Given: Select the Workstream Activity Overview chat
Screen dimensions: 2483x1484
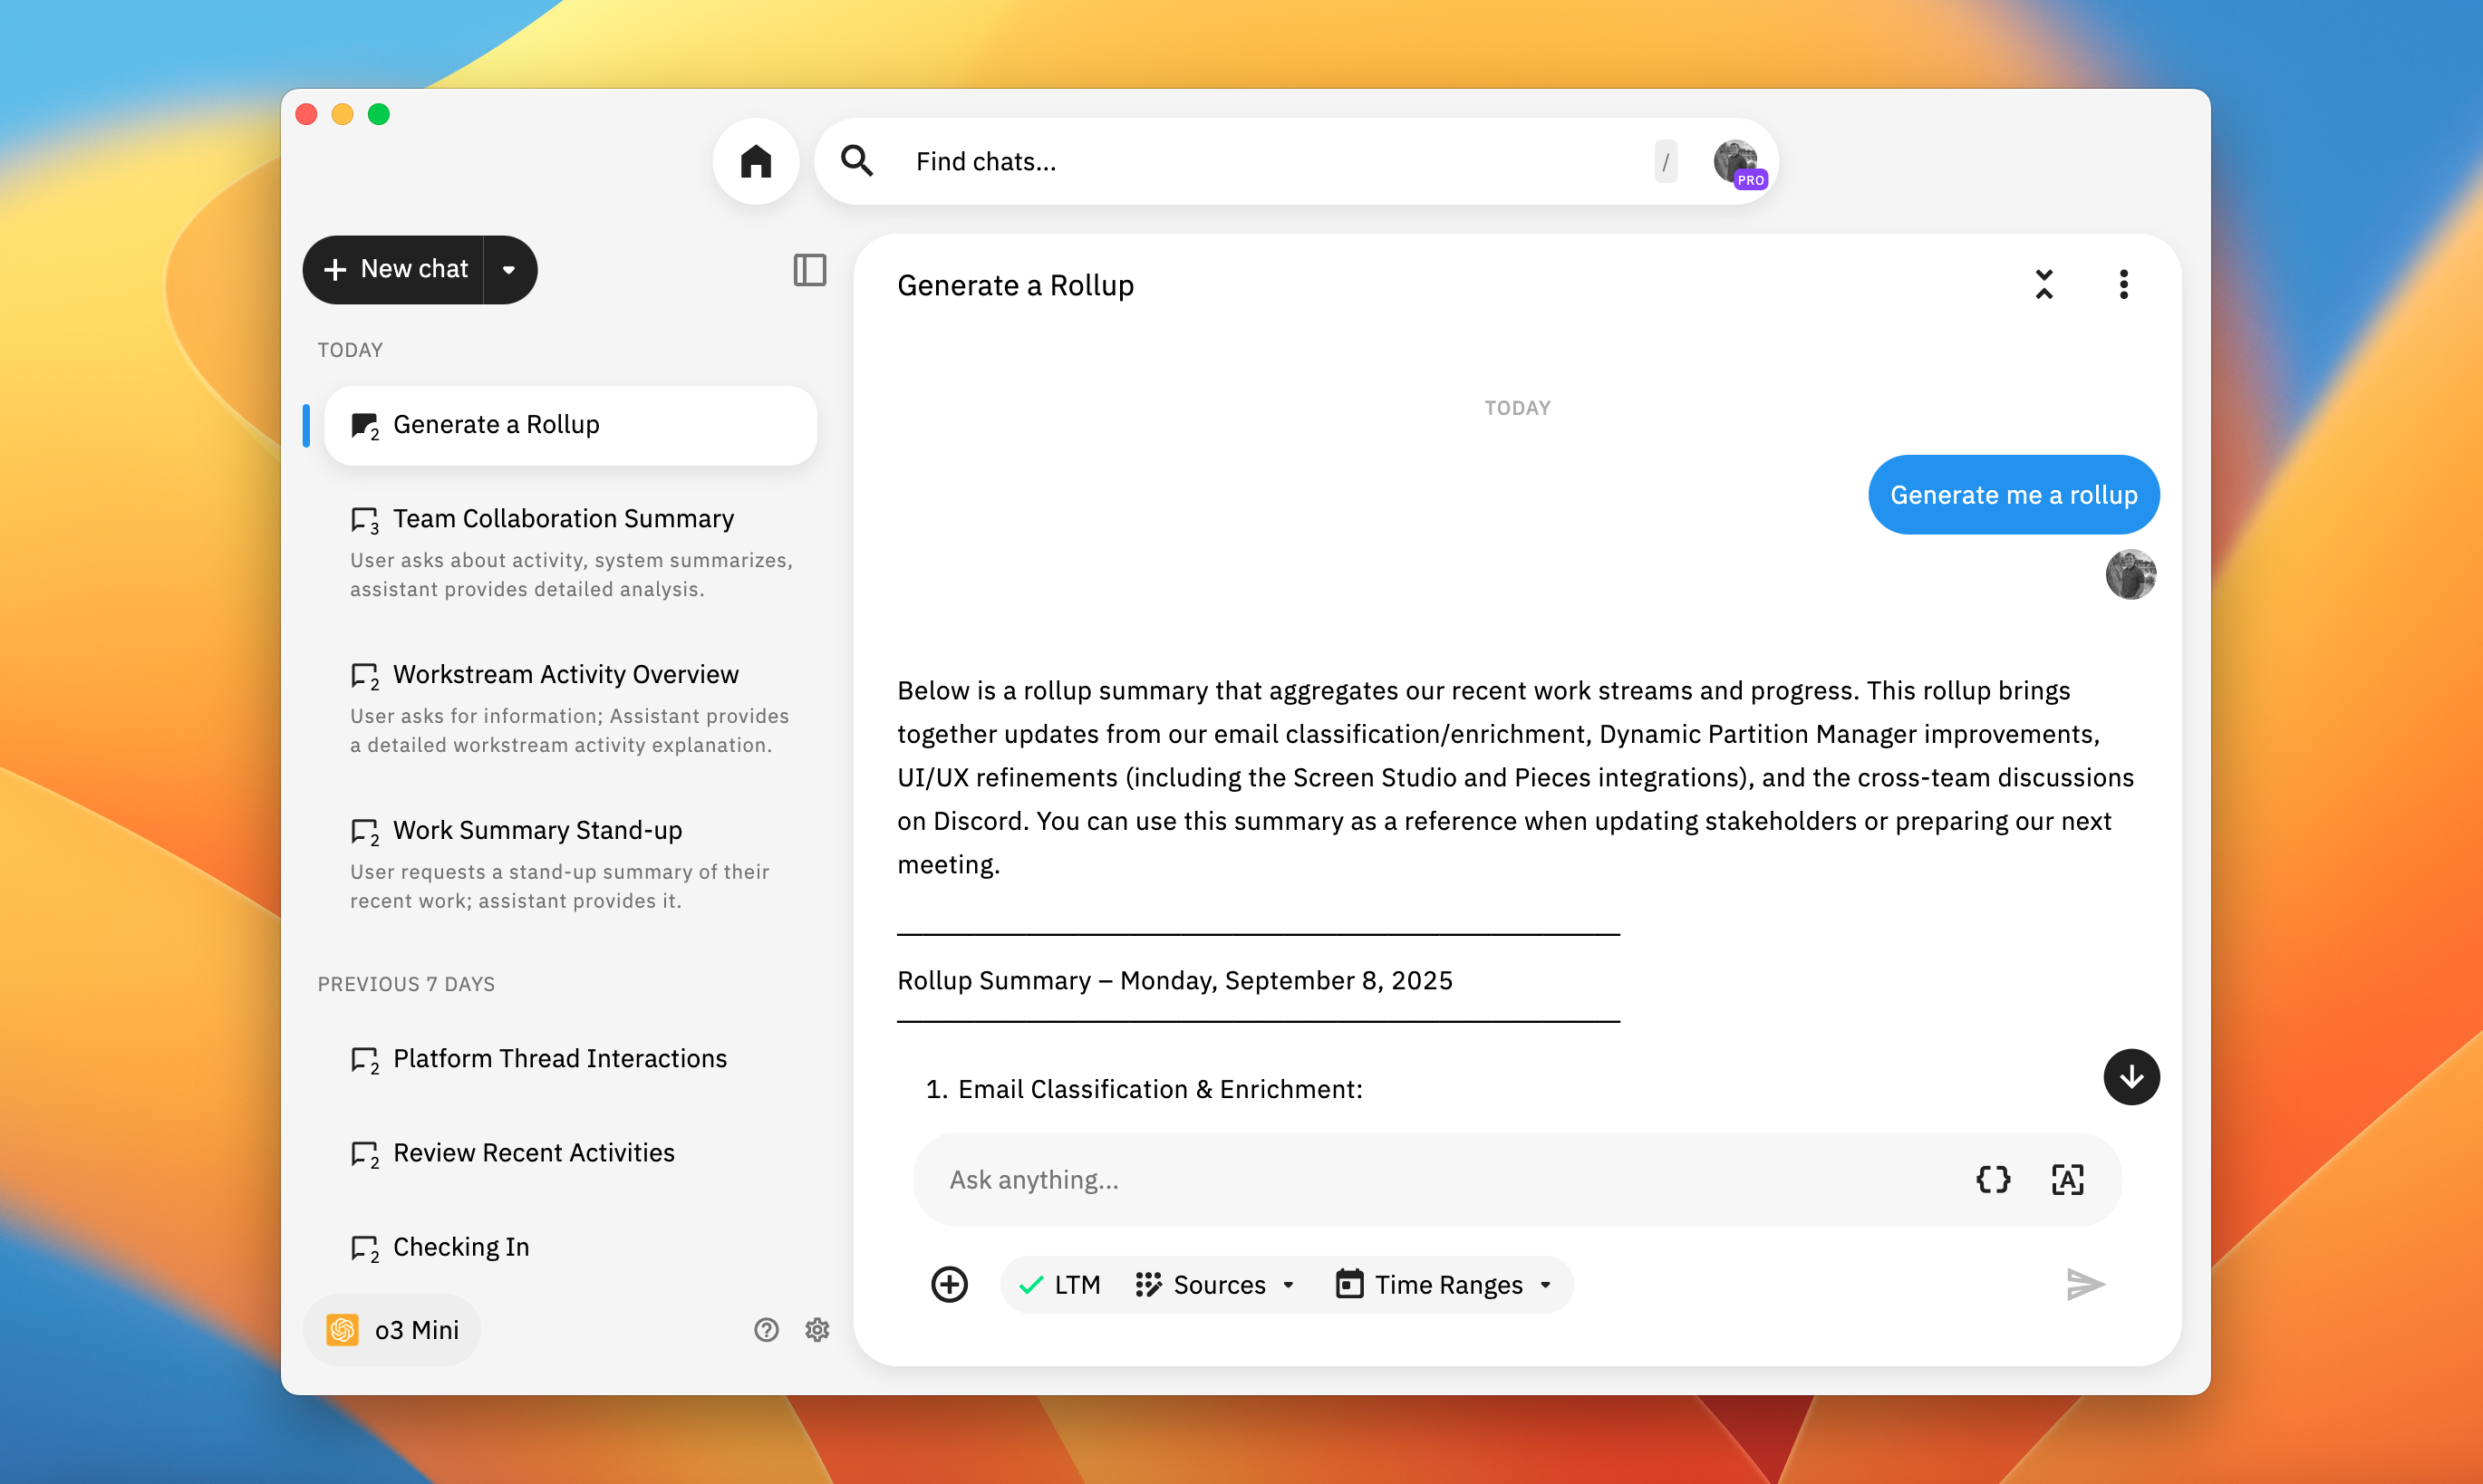Looking at the screenshot, I should coord(565,674).
